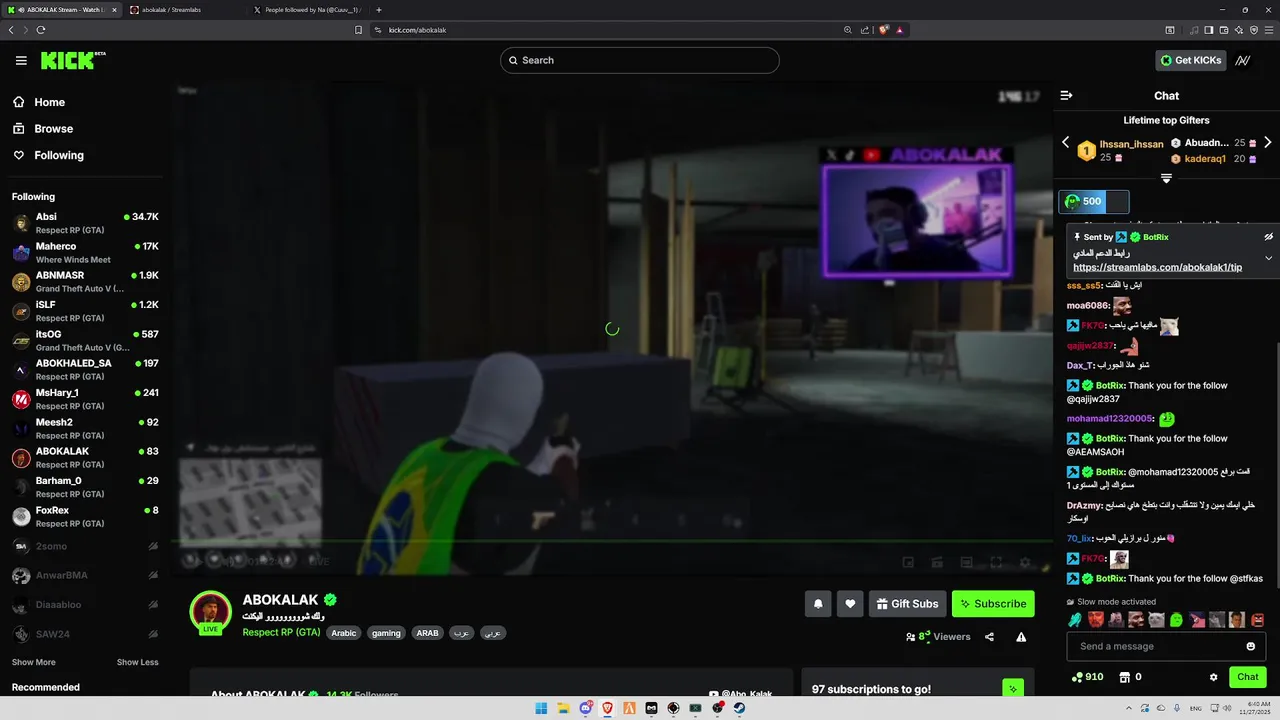The width and height of the screenshot is (1280, 720).
Task: Open a new browser tab
Action: [378, 9]
